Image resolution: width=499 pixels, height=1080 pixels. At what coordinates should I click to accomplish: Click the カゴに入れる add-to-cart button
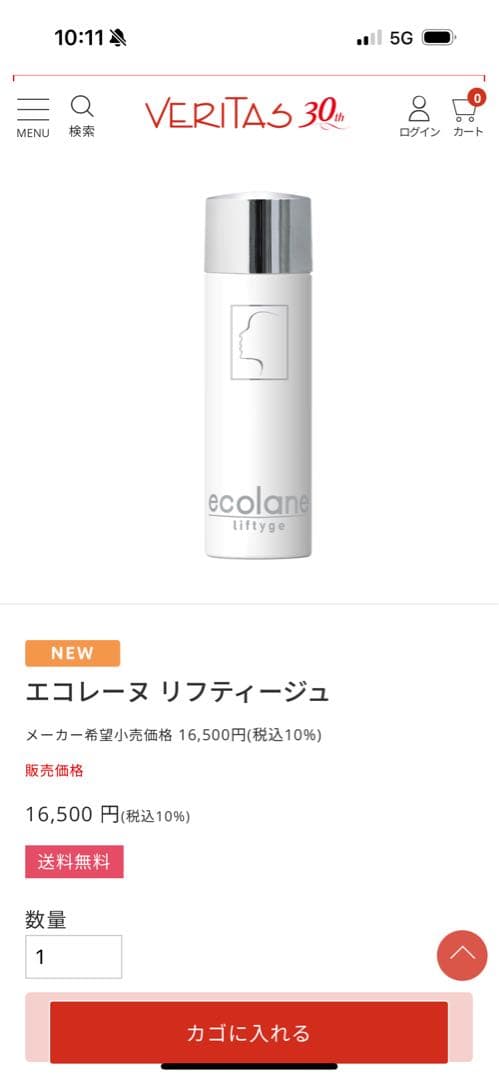pos(249,1032)
